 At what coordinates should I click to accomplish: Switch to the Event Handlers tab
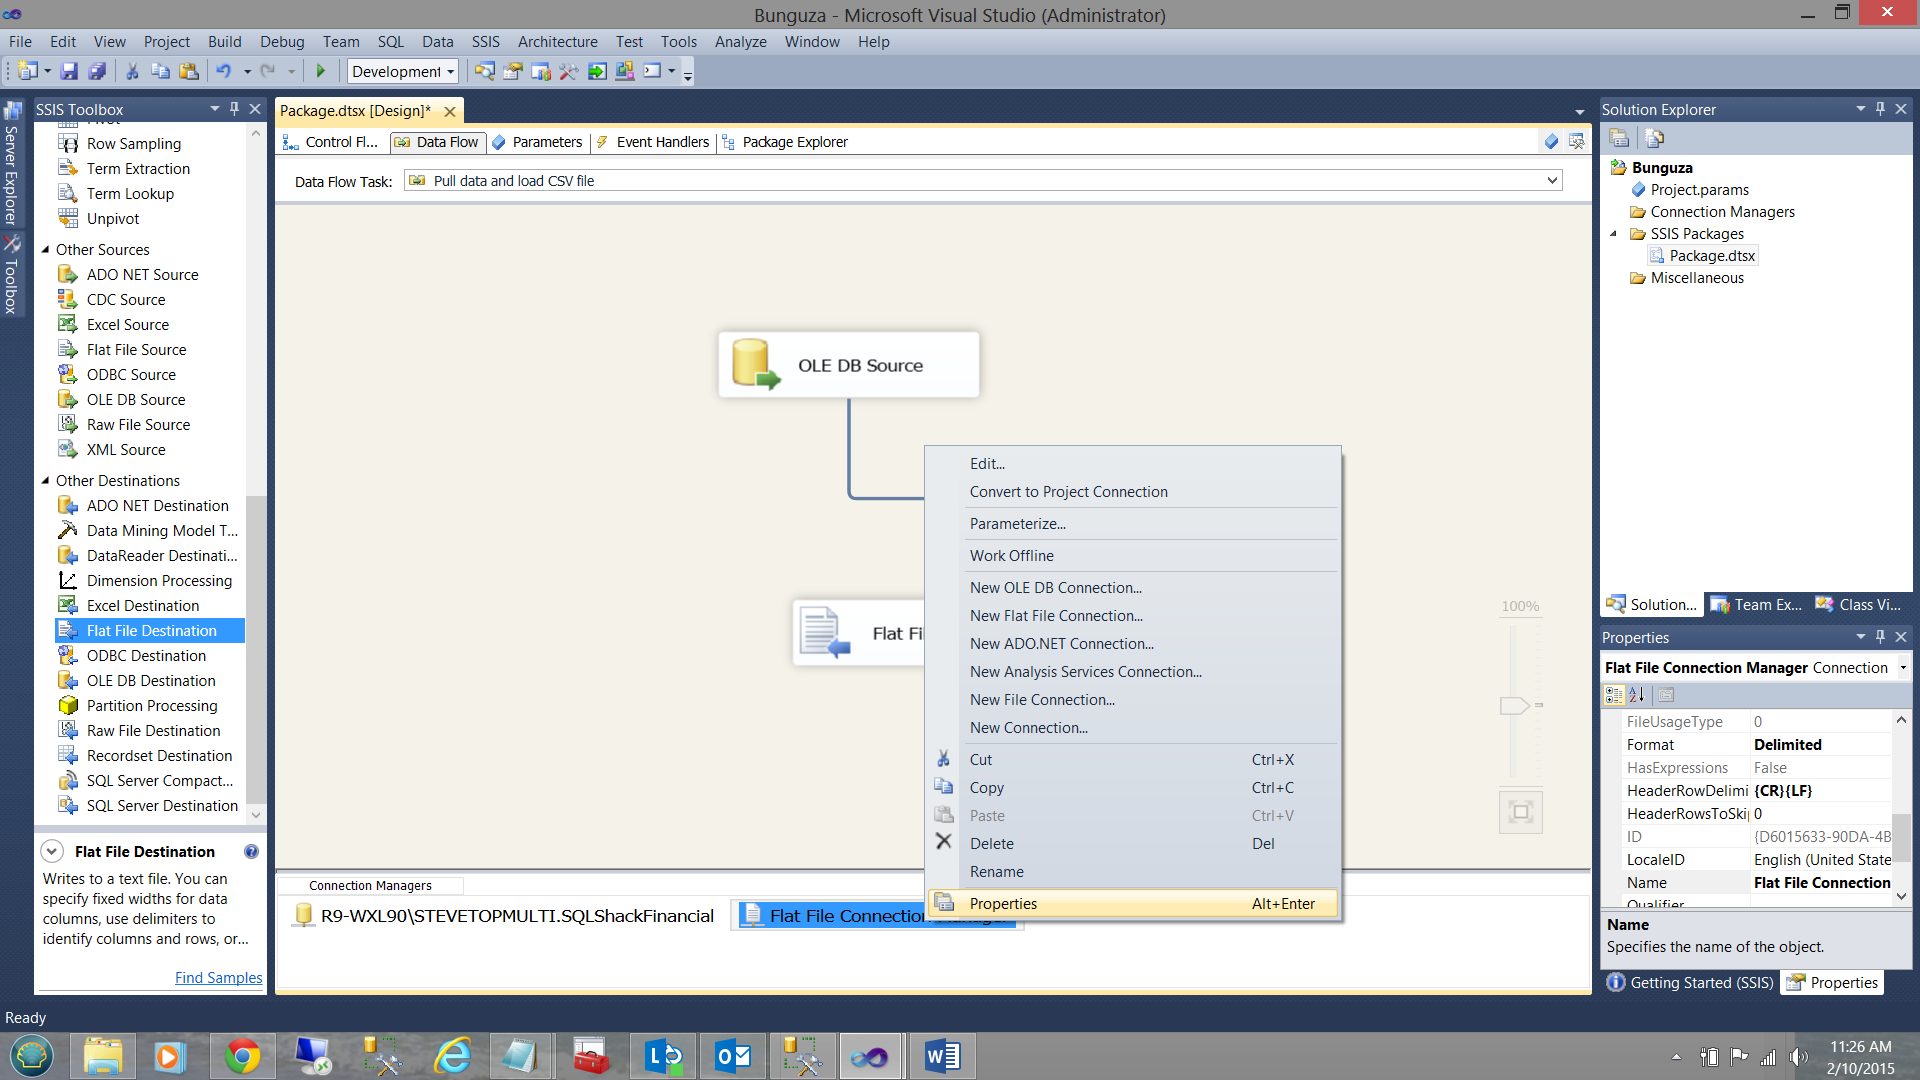(662, 142)
